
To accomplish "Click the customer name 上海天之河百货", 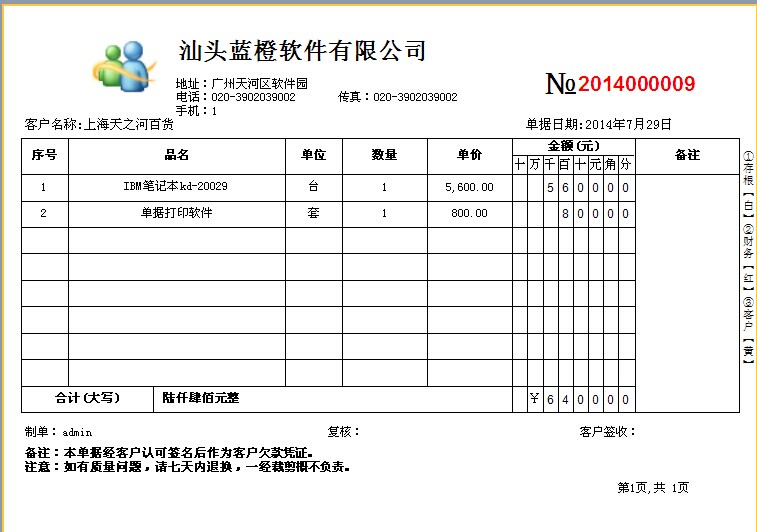I will coord(129,125).
